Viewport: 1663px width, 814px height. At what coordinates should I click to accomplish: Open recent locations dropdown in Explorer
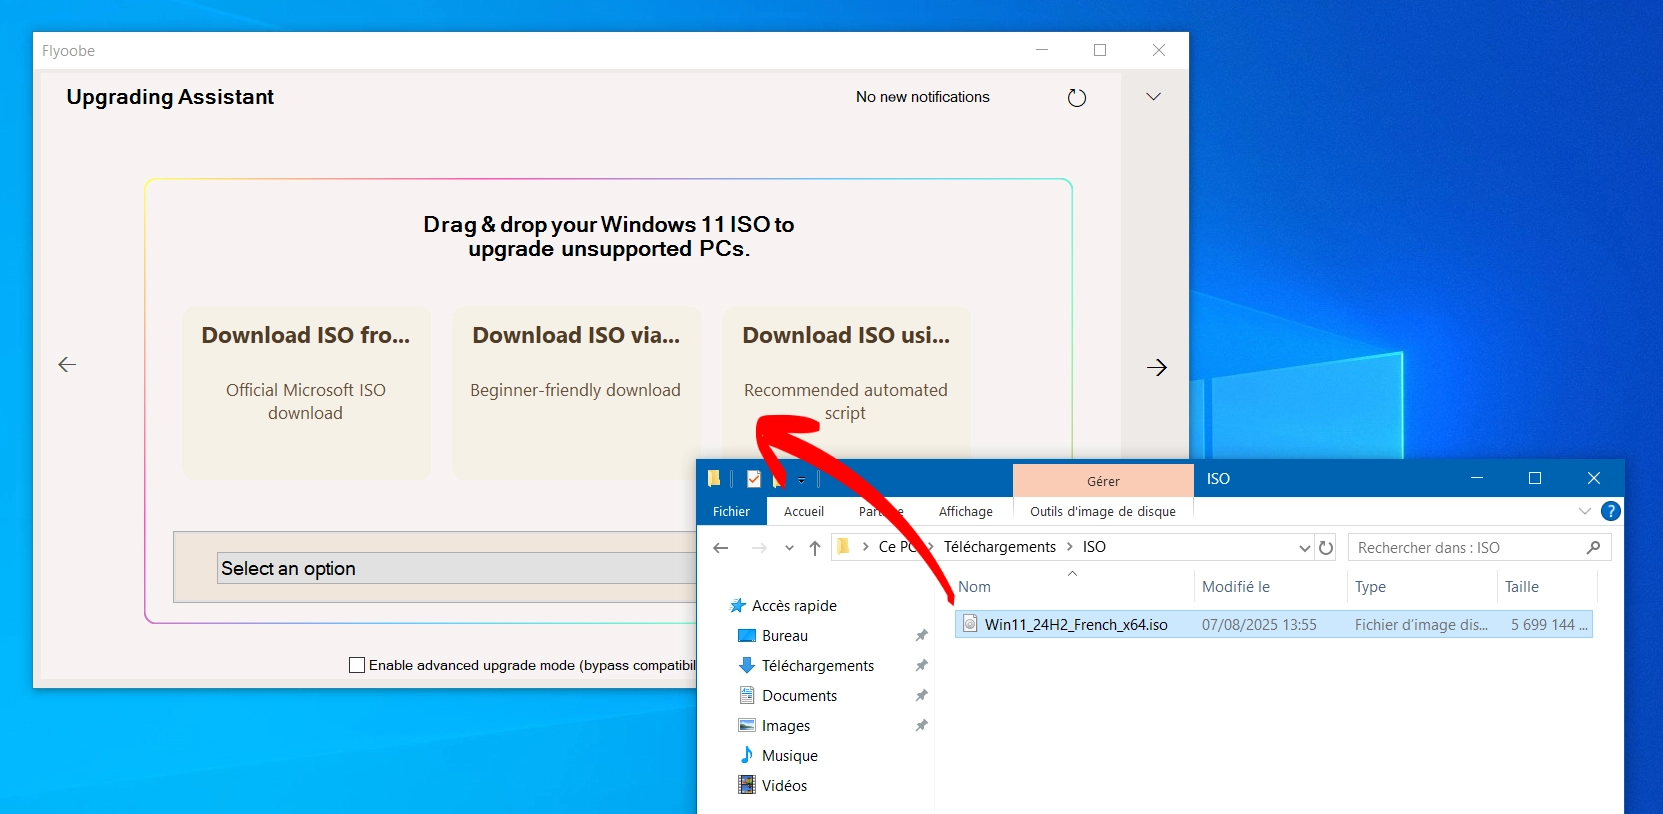tap(790, 548)
